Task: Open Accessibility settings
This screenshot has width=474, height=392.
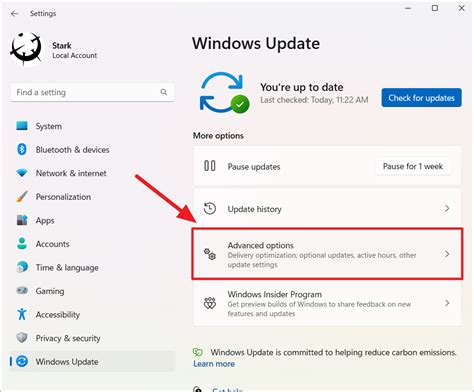Action: (x=92, y=314)
